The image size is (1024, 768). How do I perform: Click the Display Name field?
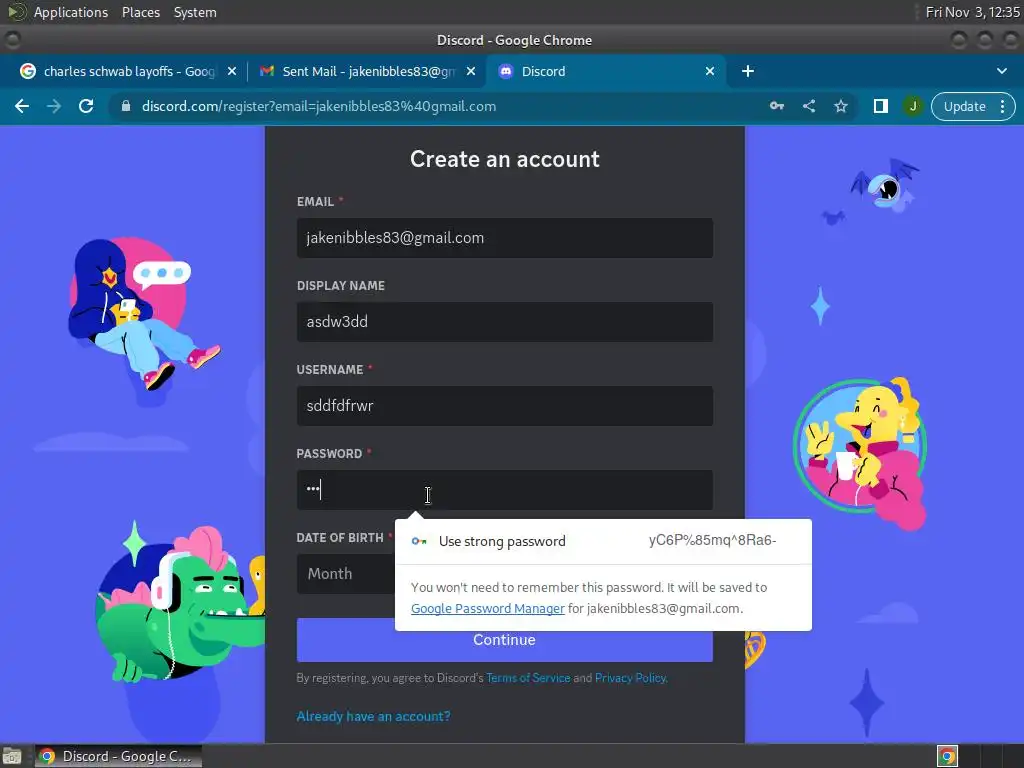pyautogui.click(x=504, y=321)
